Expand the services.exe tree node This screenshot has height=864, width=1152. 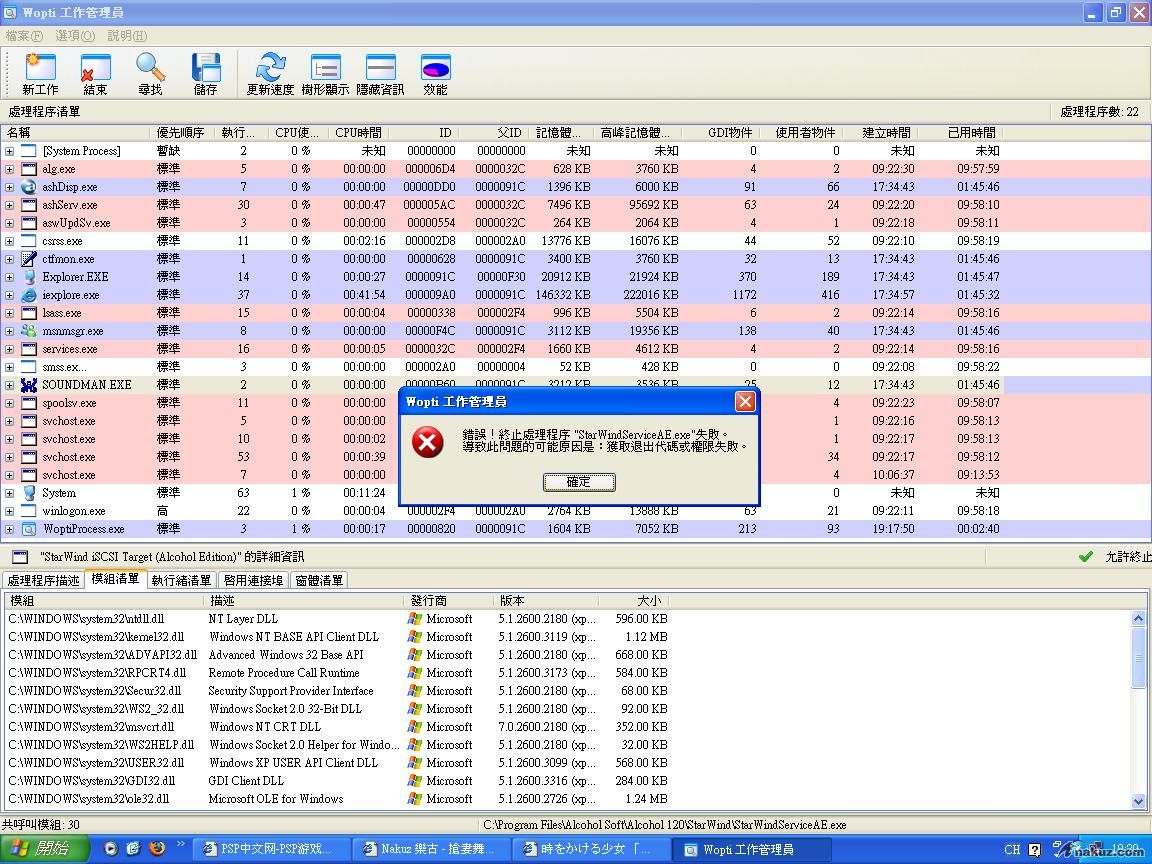9,349
